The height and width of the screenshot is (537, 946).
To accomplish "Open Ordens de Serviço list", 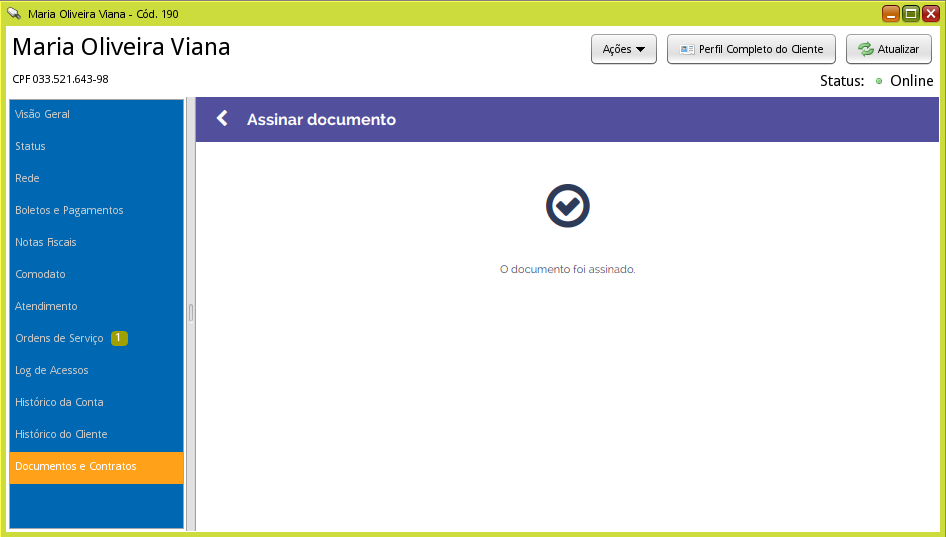I will click(97, 338).
